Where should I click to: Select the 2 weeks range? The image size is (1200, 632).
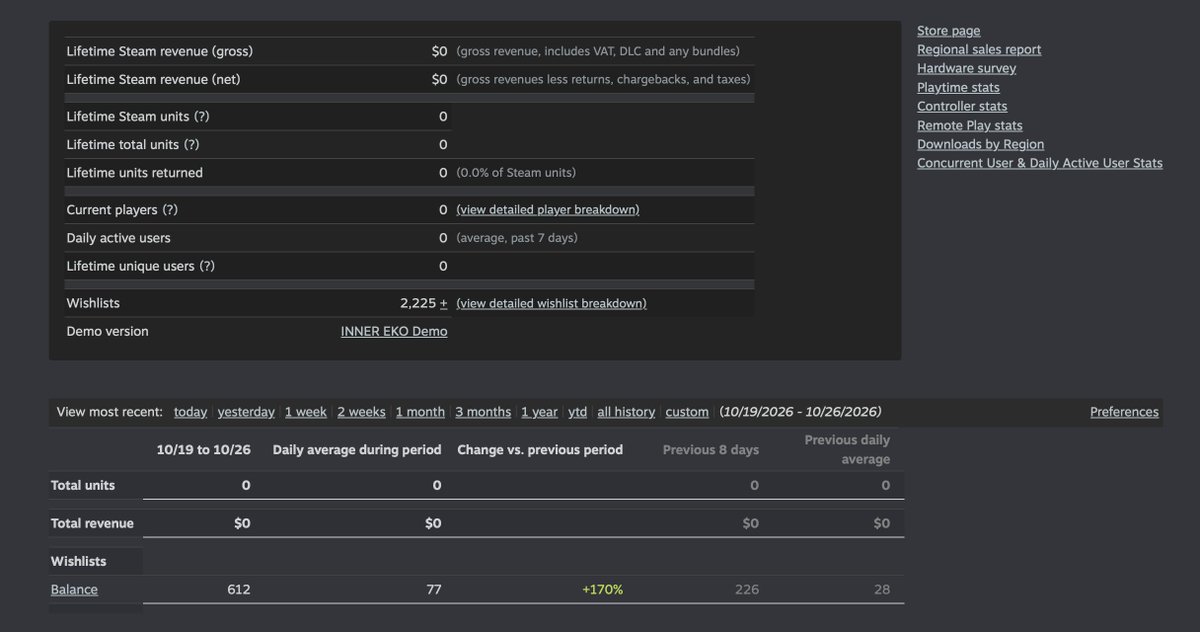(x=361, y=412)
